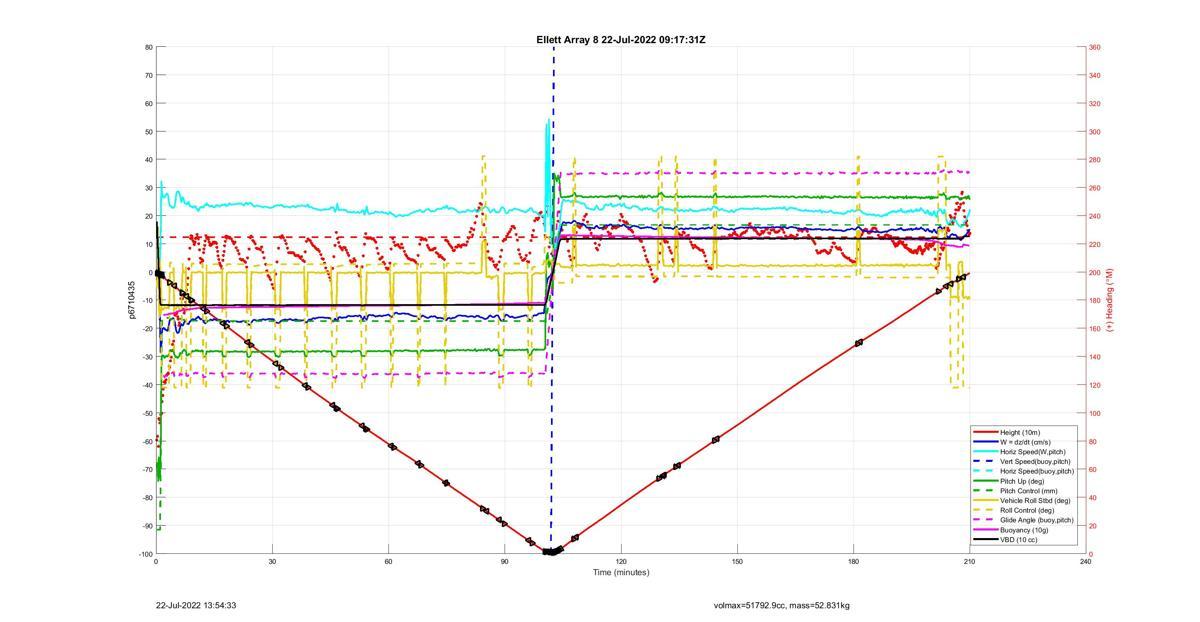Select the 'Horiz Speed(buoy,pitch)' legend entry

click(1037, 471)
